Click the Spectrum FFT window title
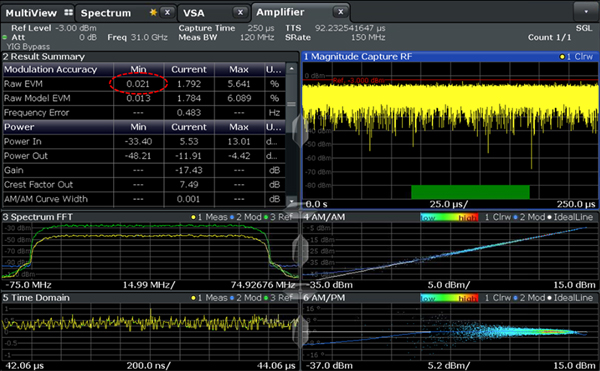This screenshot has width=600, height=371. point(38,217)
